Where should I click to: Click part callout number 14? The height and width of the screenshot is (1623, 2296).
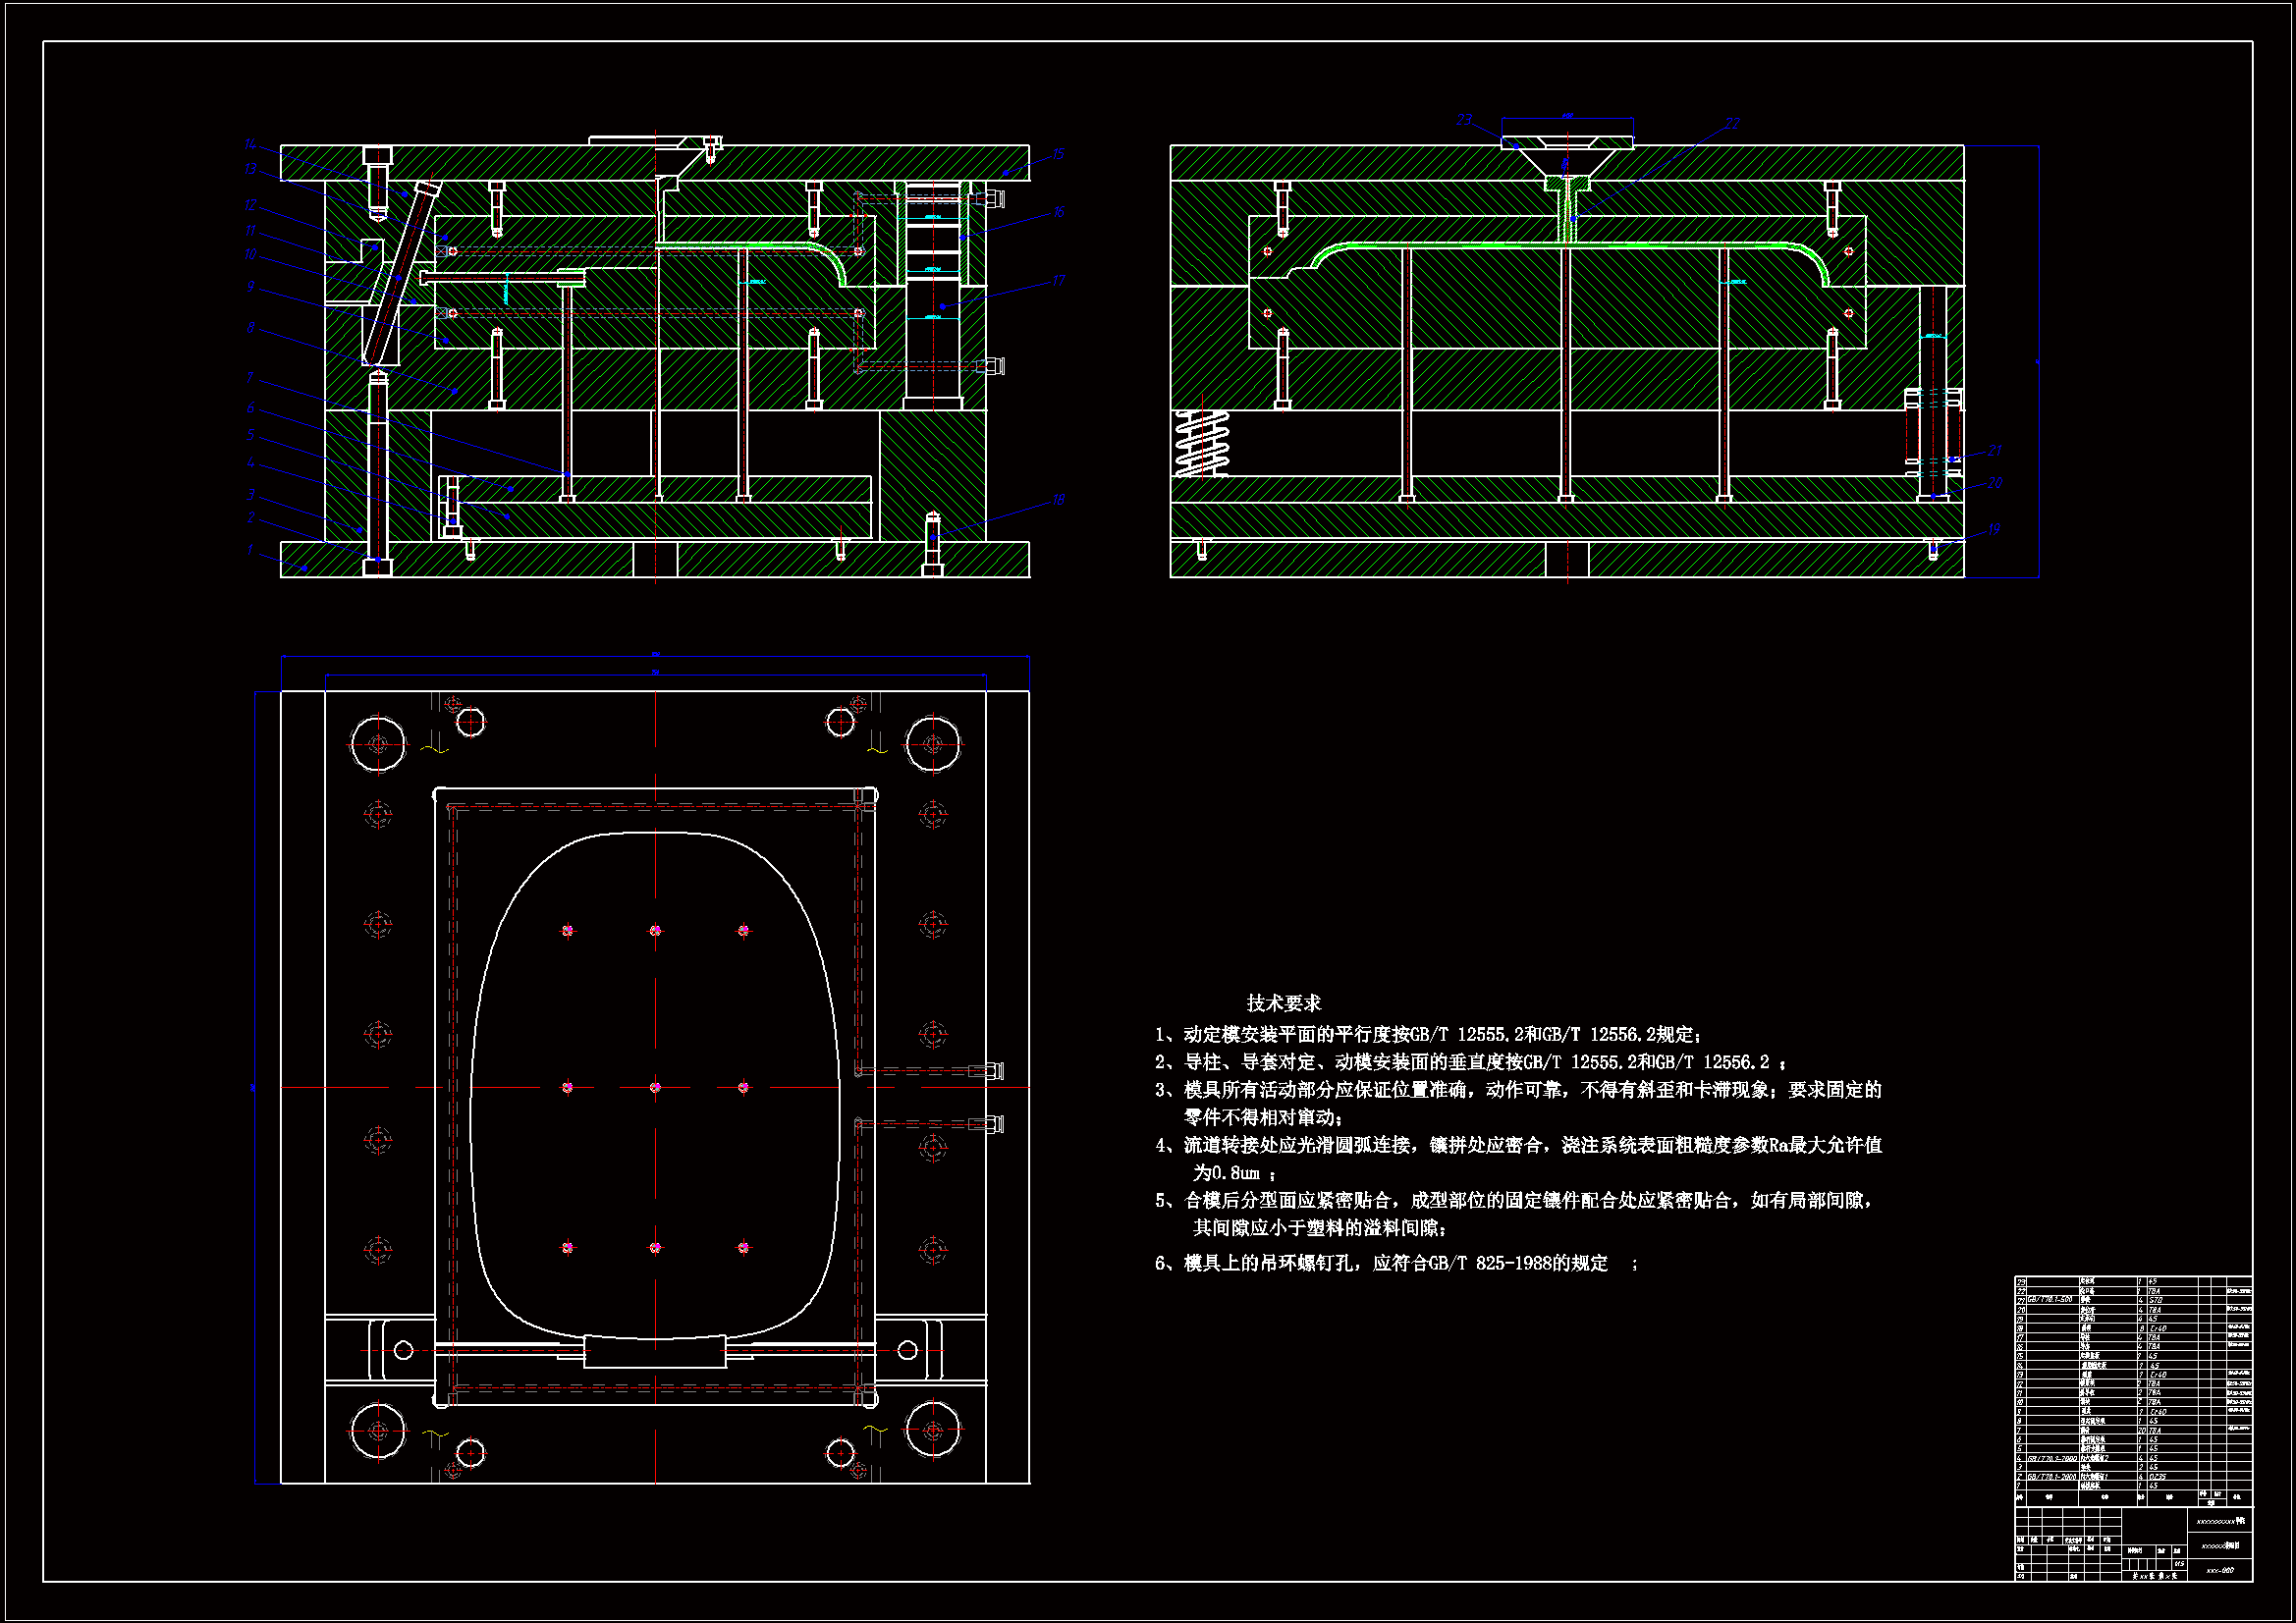pos(250,144)
